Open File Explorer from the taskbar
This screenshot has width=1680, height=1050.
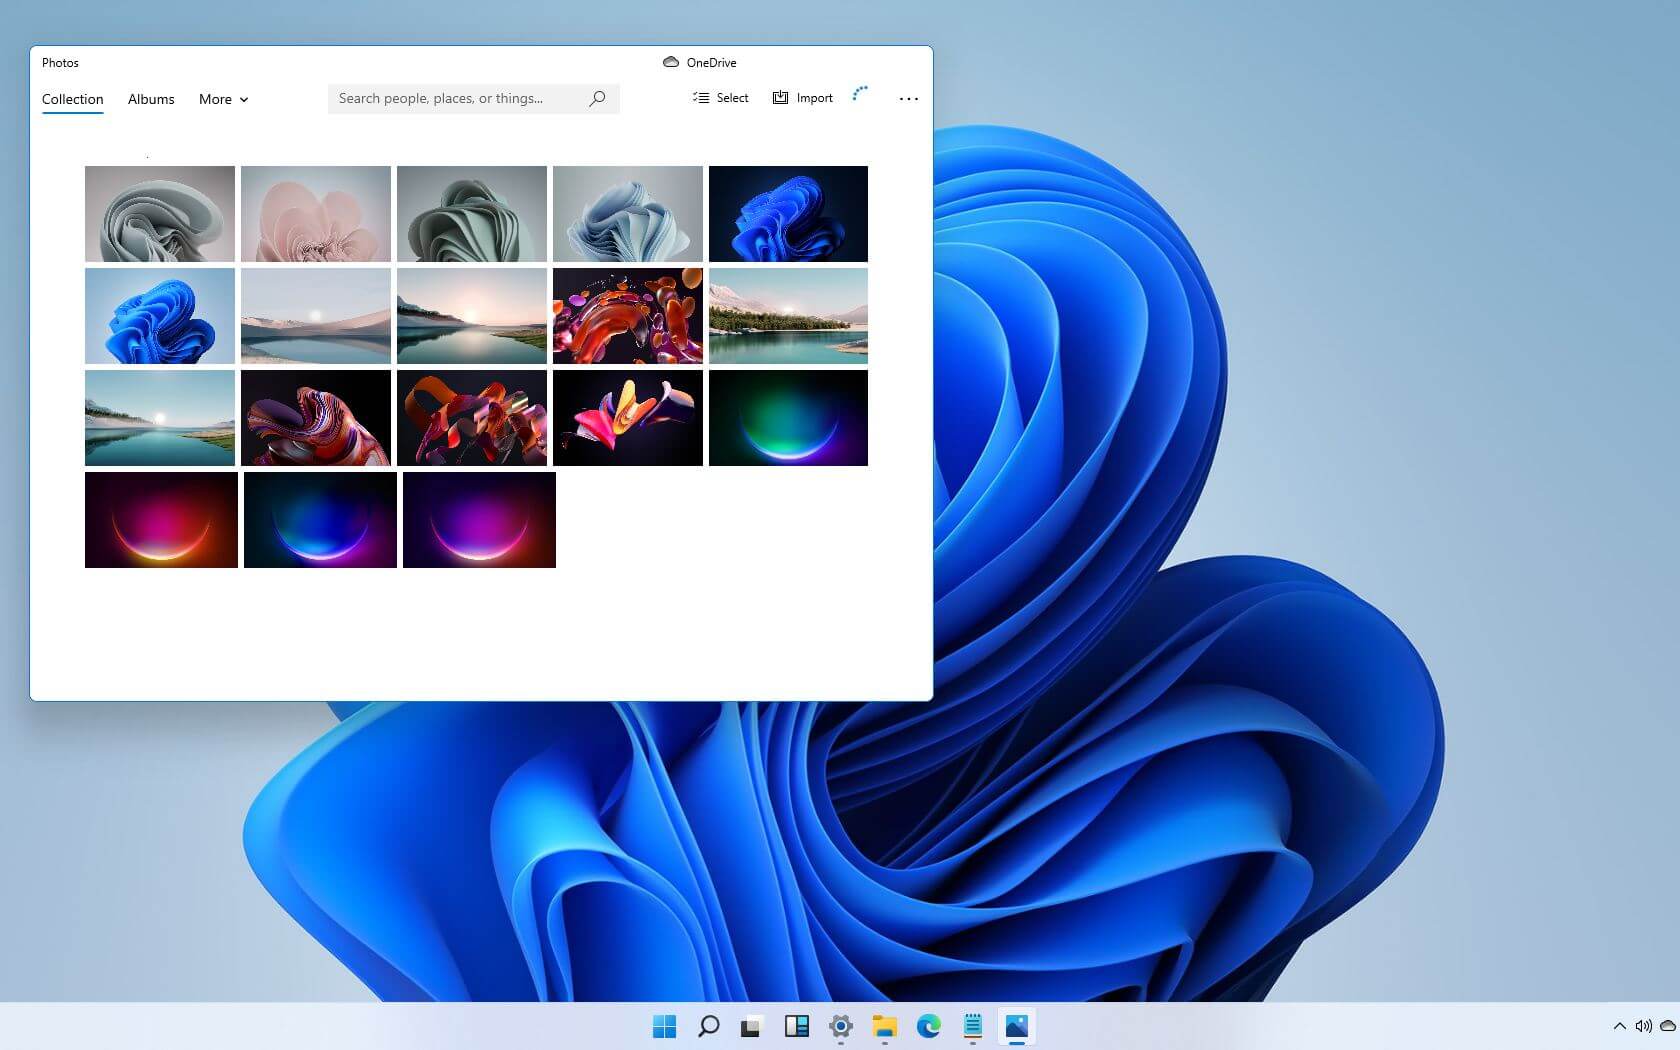(886, 1027)
